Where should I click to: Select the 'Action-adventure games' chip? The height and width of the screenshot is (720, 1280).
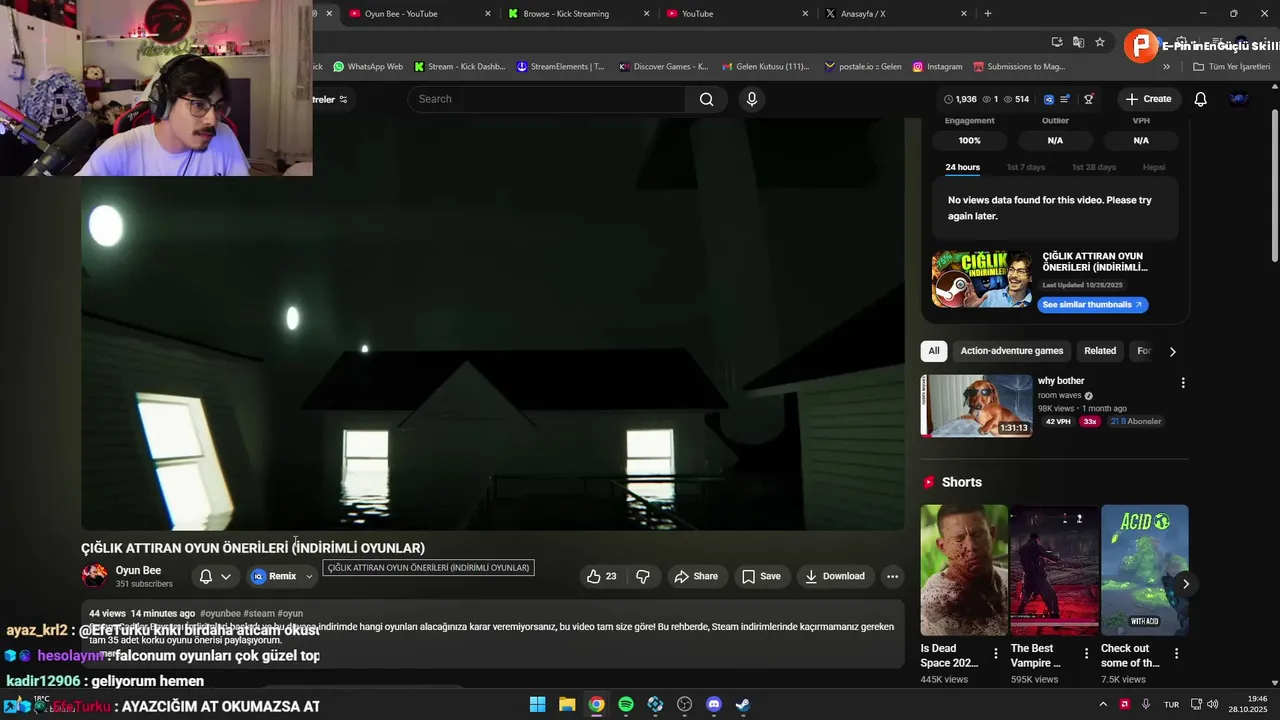[x=1012, y=351]
